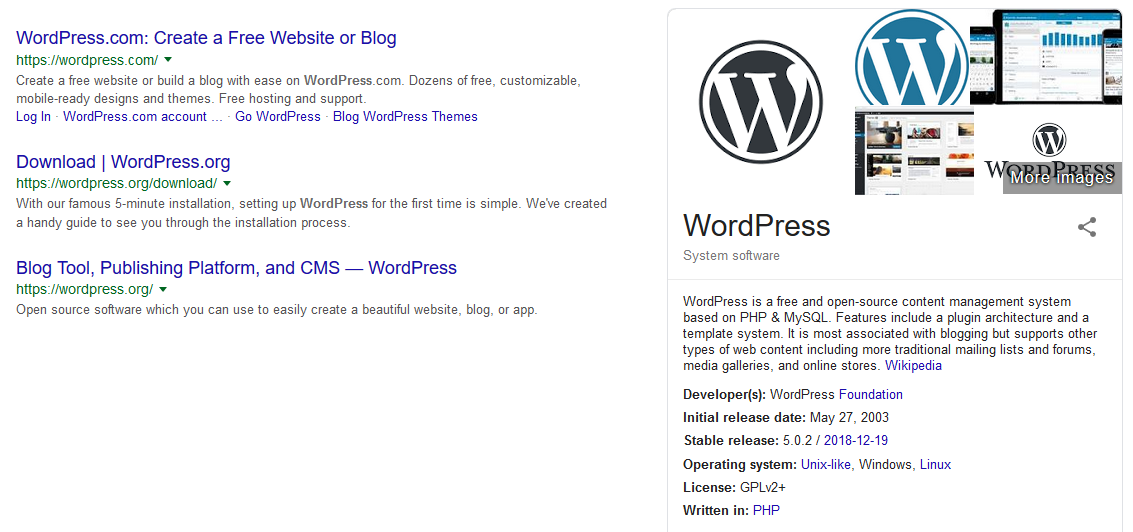Open the 'WordPress.com account ...' sitelink
1133x532 pixels.
[143, 116]
